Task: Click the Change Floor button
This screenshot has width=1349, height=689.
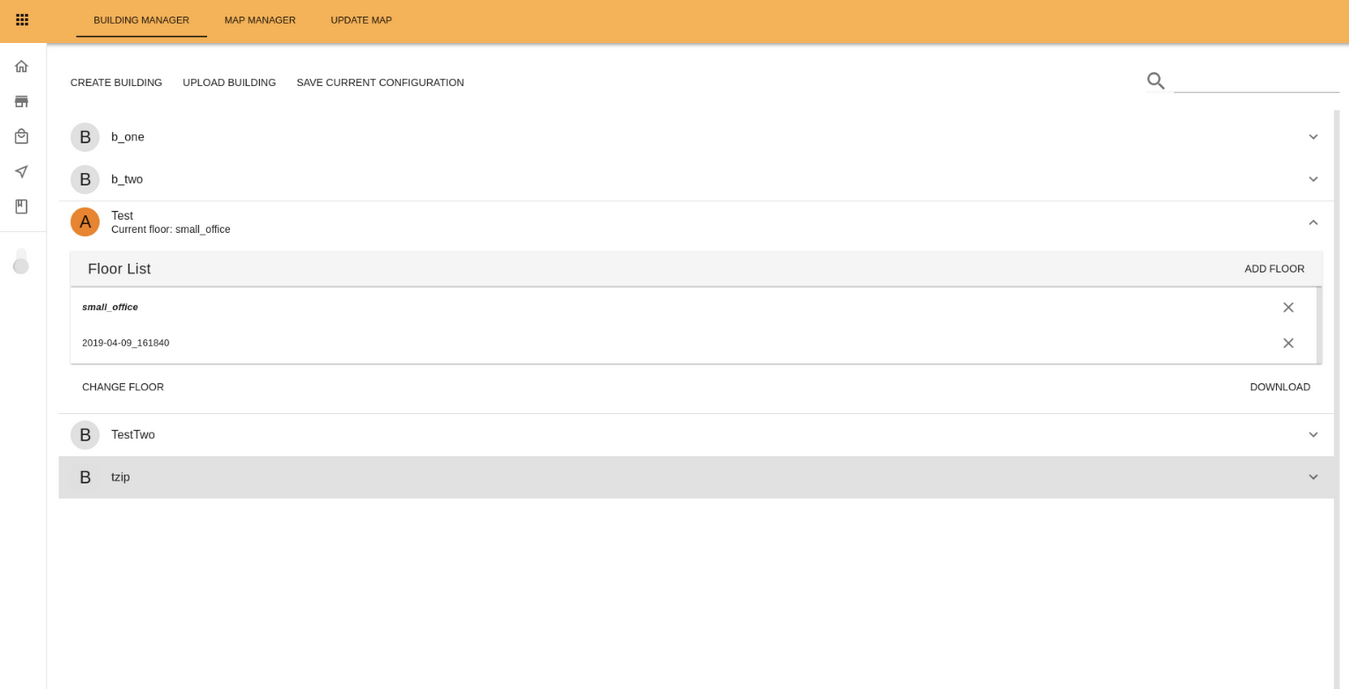Action: click(123, 387)
